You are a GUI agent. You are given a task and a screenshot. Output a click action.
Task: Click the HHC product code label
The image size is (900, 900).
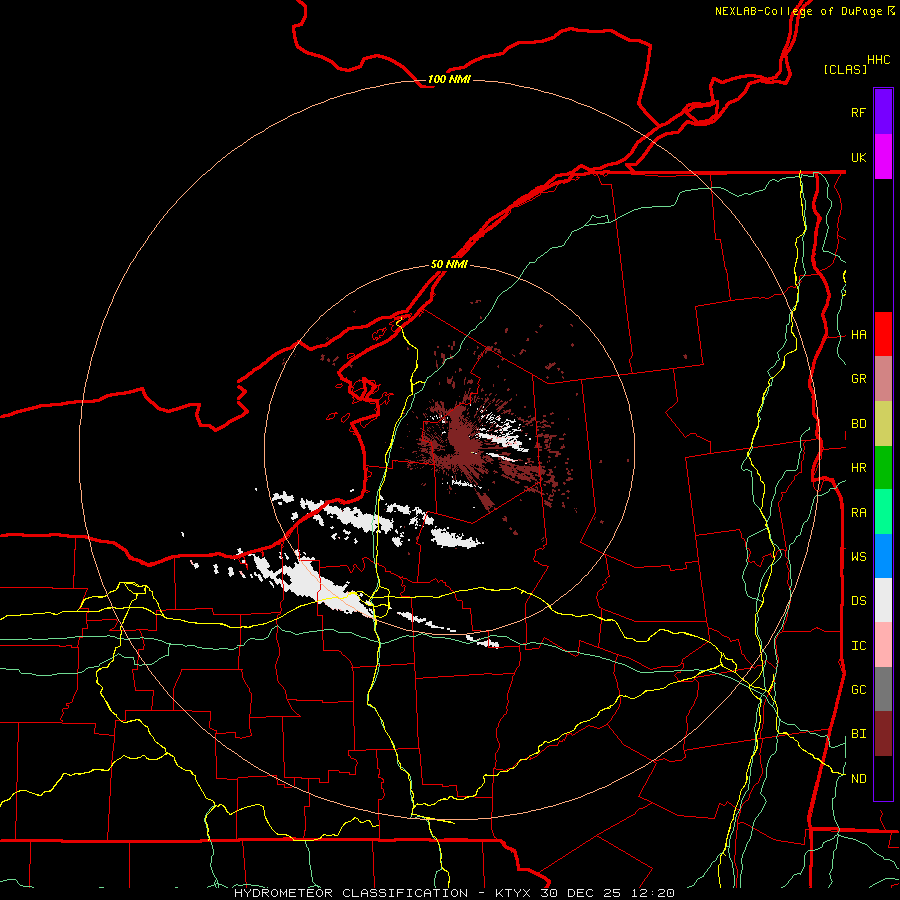878,60
